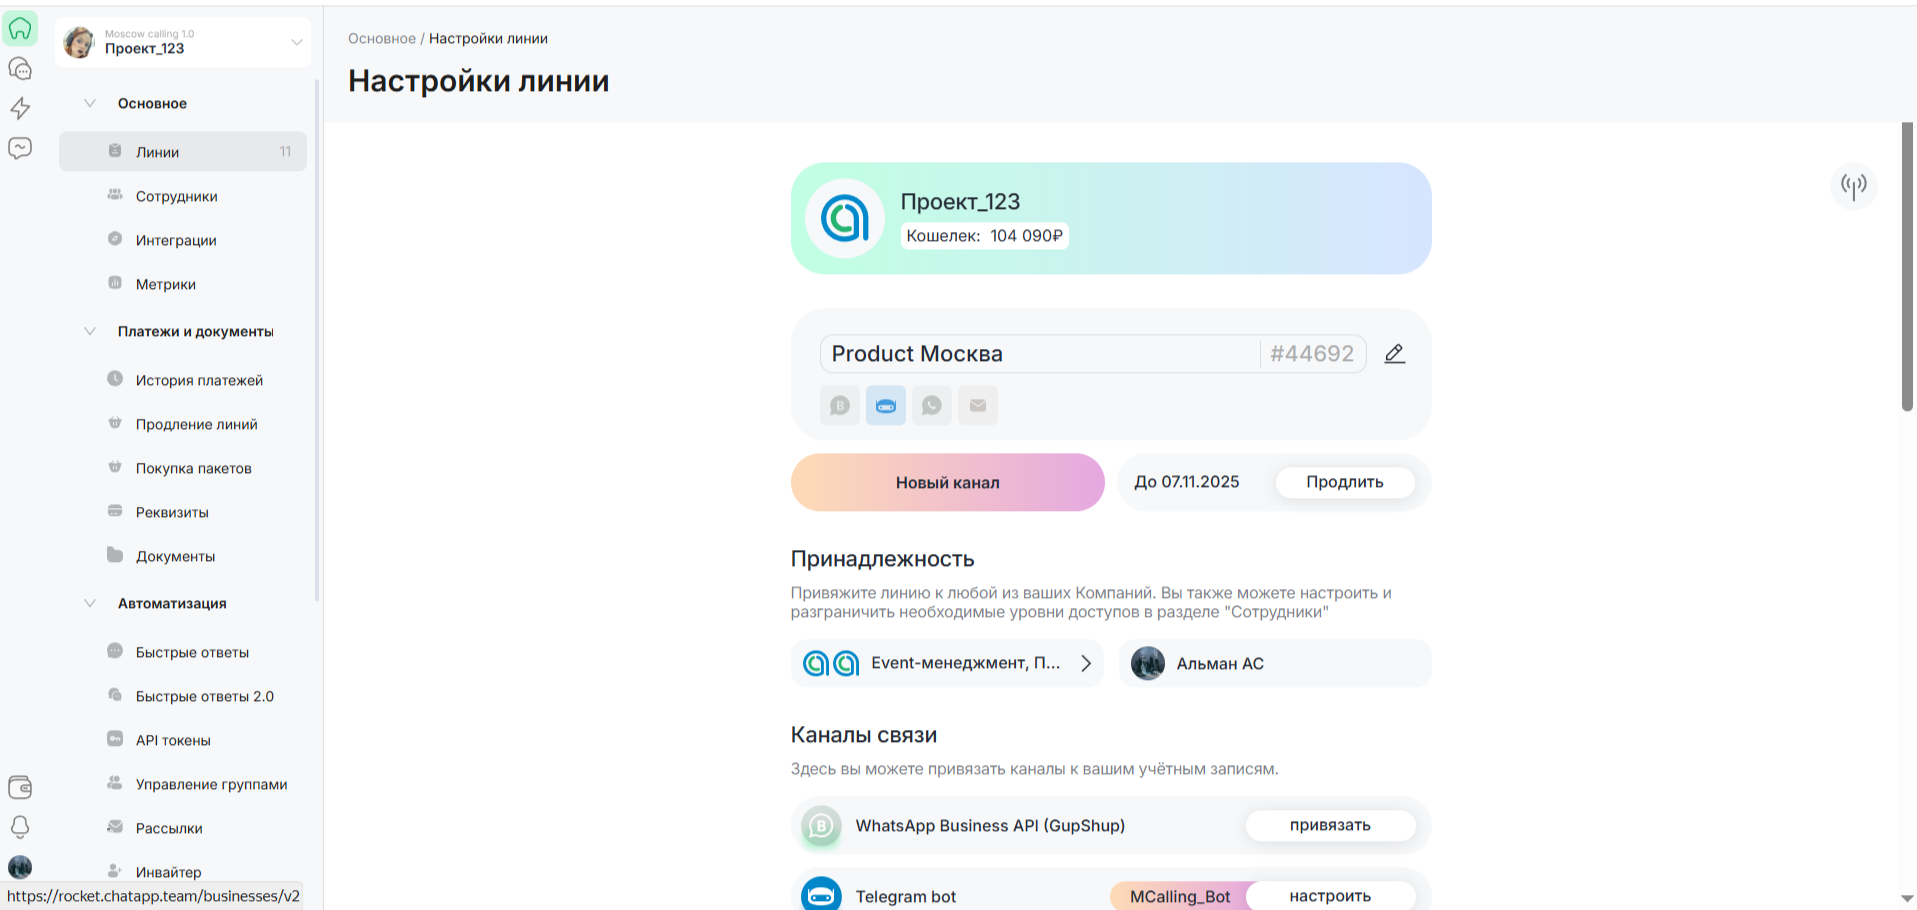
Task: Collapse the Основное sidebar section
Action: [x=90, y=103]
